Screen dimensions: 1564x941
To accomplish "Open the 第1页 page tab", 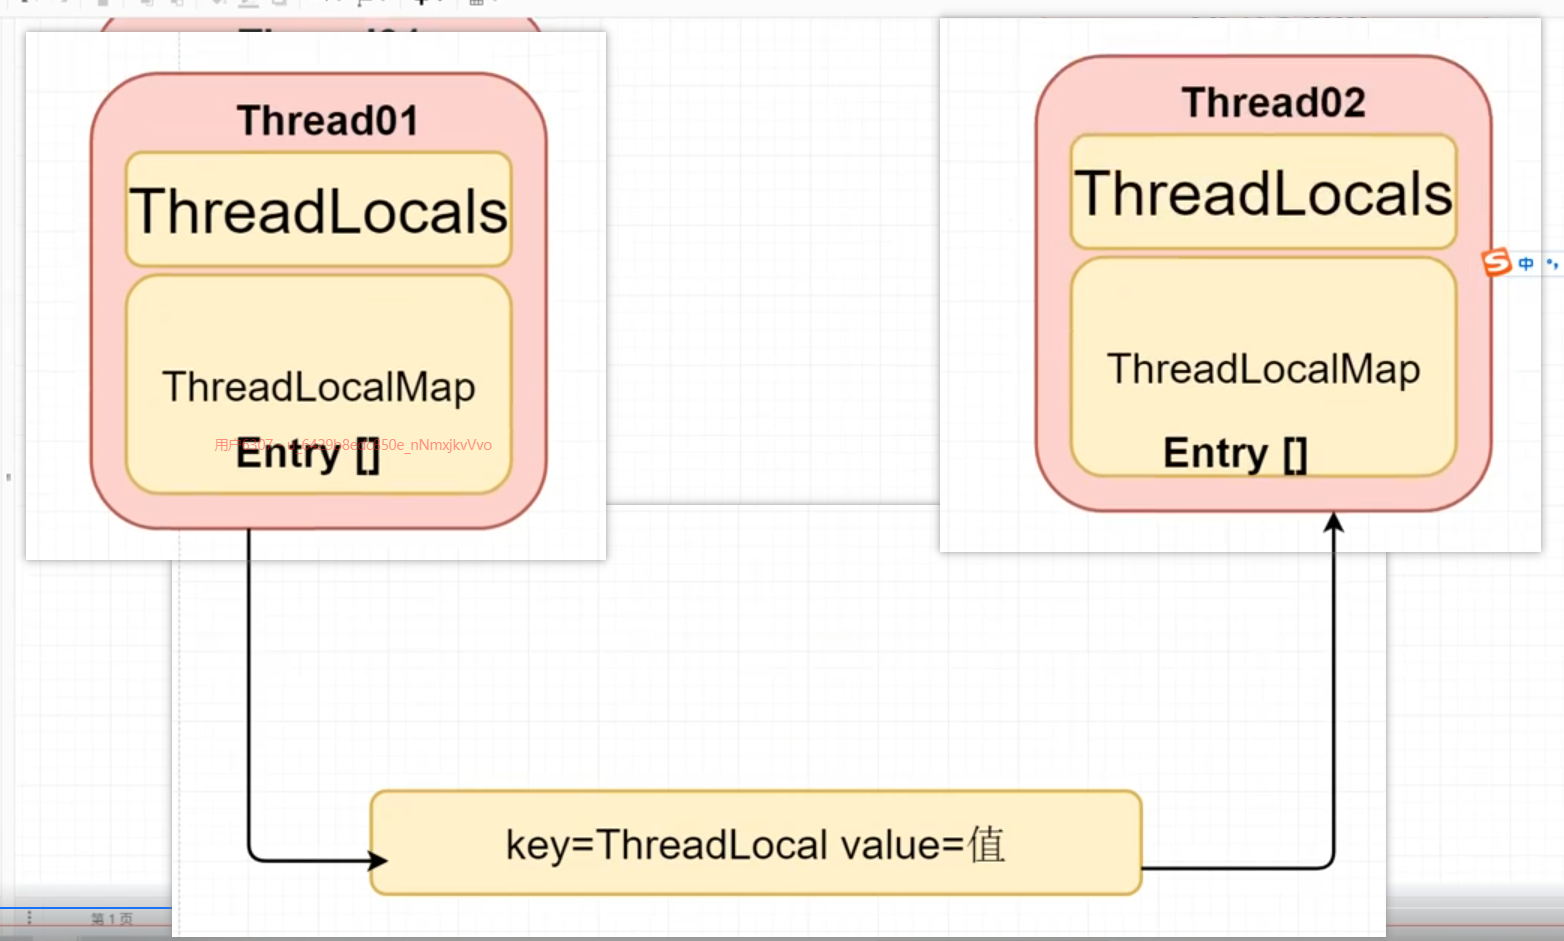I will pyautogui.click(x=111, y=918).
